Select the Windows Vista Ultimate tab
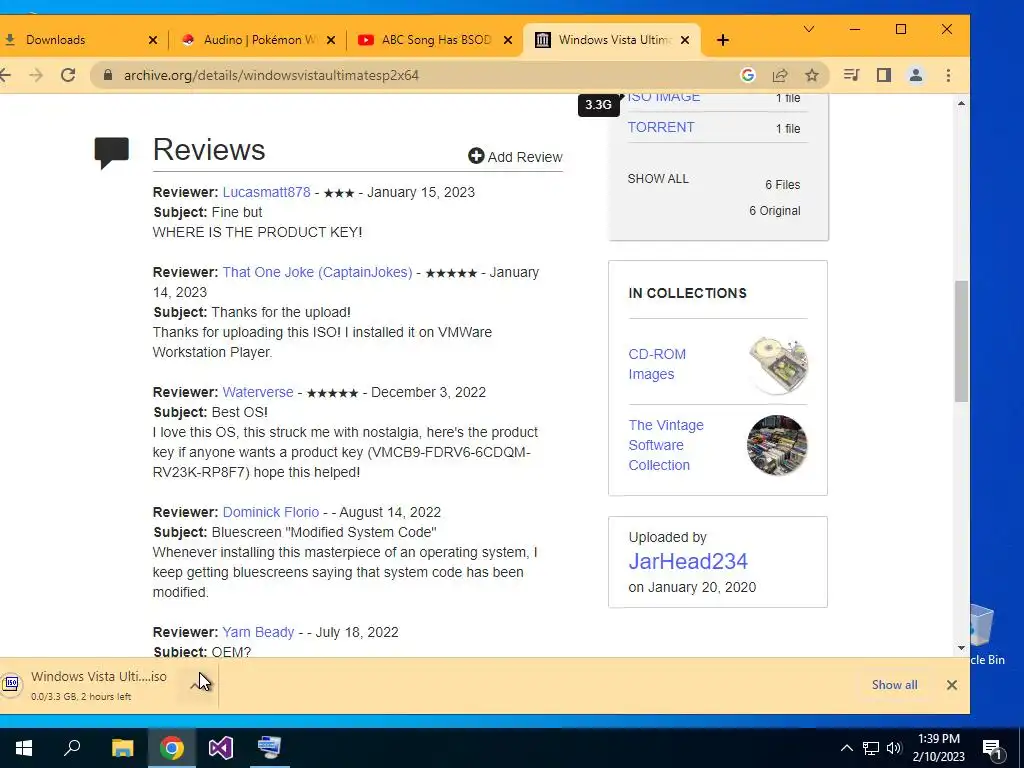This screenshot has width=1024, height=768. click(611, 40)
